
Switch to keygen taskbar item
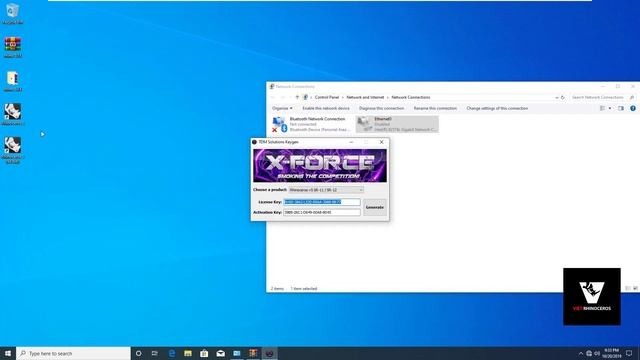tap(269, 353)
